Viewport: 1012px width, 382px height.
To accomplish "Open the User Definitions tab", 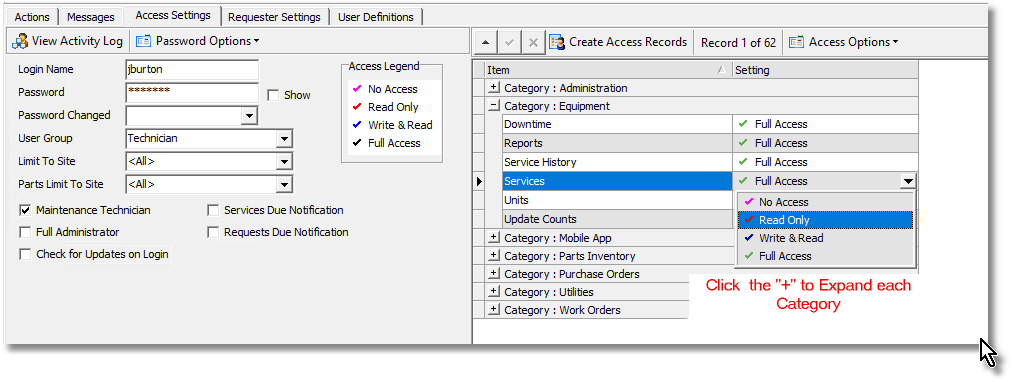I will click(x=376, y=17).
